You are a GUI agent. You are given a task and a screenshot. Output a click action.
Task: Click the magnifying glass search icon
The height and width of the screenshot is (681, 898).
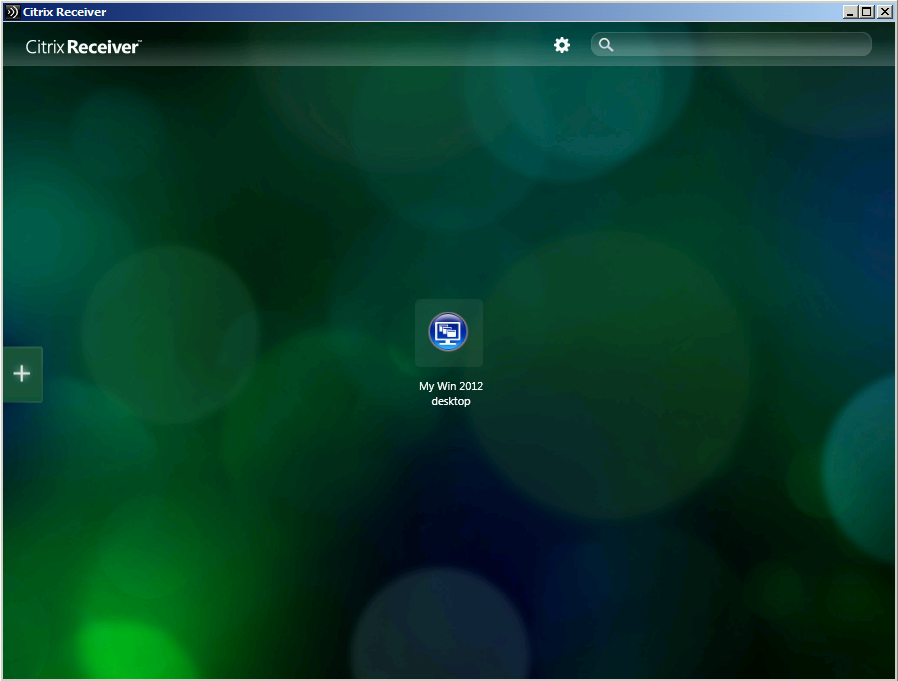[606, 45]
